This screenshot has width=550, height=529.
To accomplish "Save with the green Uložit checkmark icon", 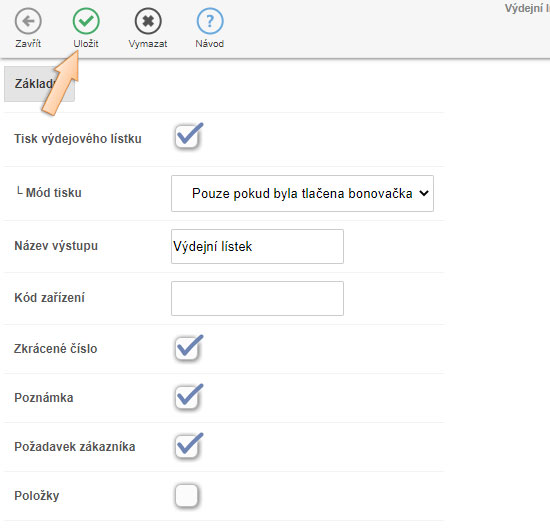I will tap(86, 21).
